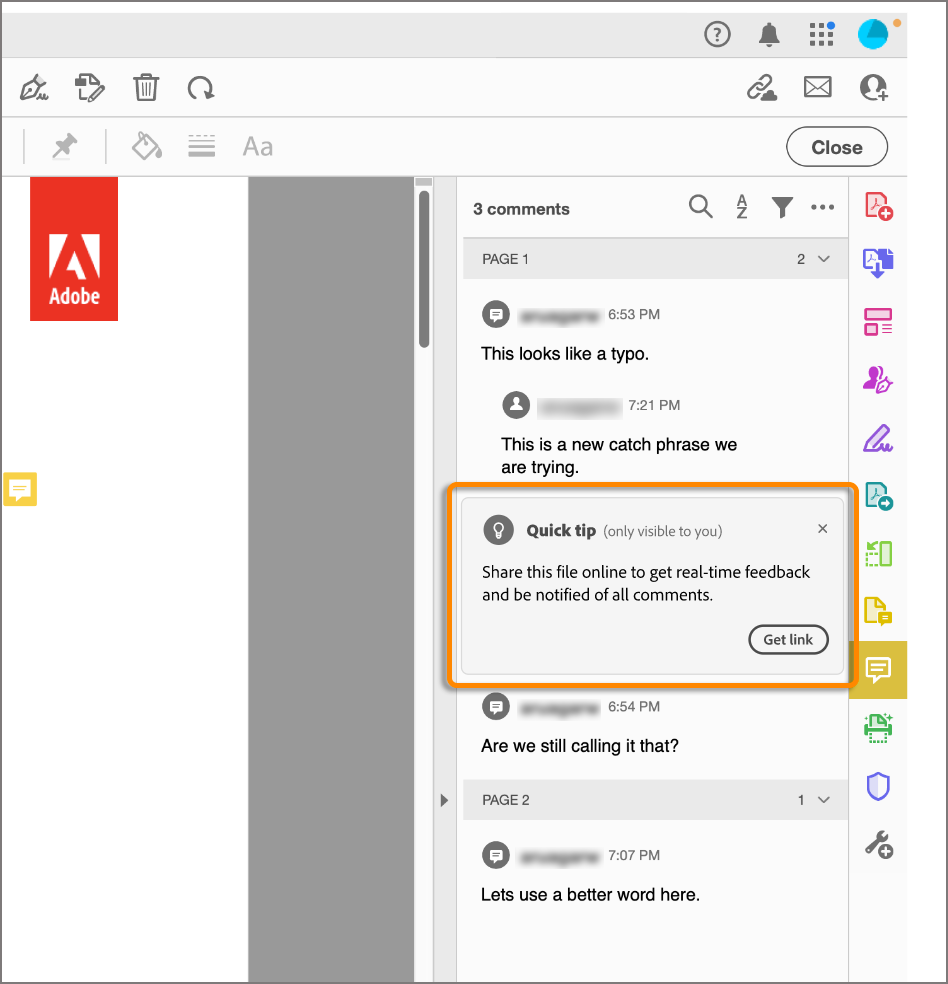Open More Tools via the wrench icon
948x984 pixels.
[x=877, y=845]
